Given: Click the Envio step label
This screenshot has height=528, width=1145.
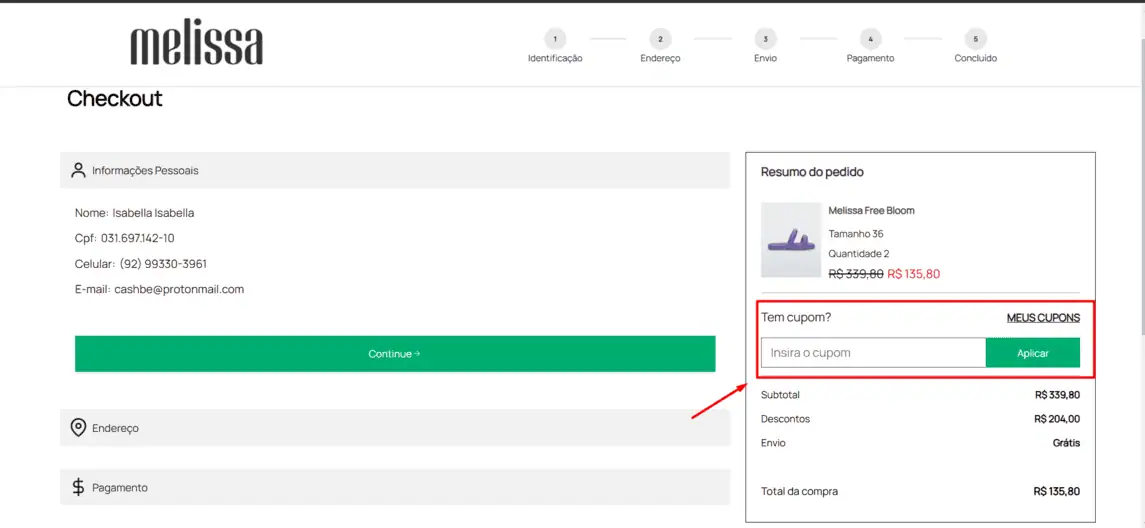Looking at the screenshot, I should (765, 58).
